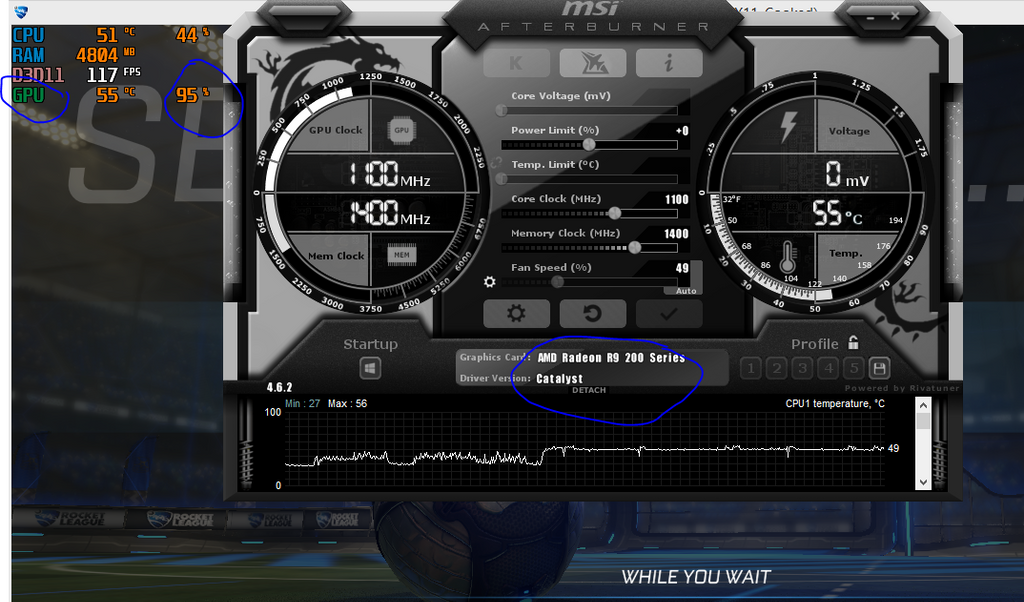
Task: Click the GPU label in the overlay
Action: (28, 95)
